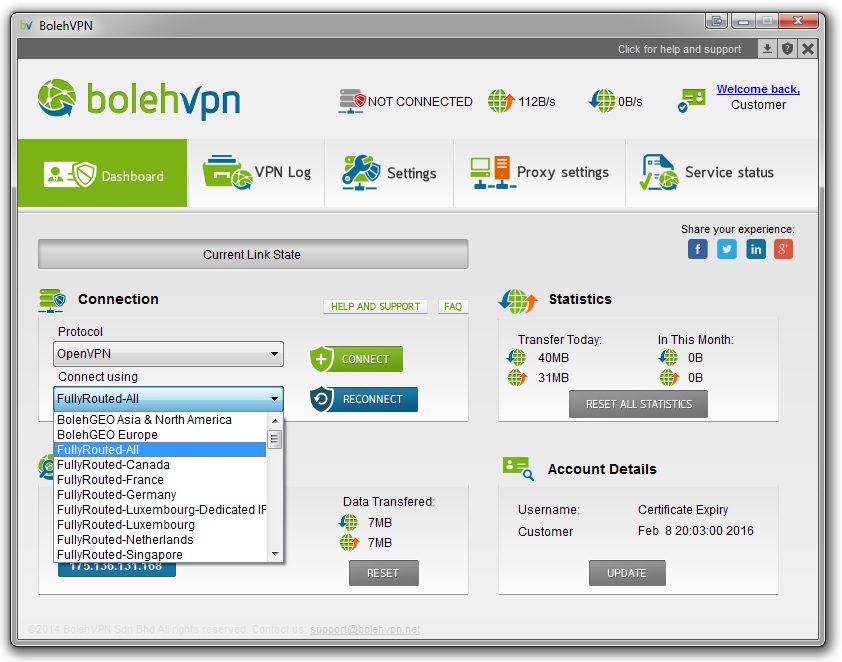Open the Proxy settings tab

(x=540, y=173)
